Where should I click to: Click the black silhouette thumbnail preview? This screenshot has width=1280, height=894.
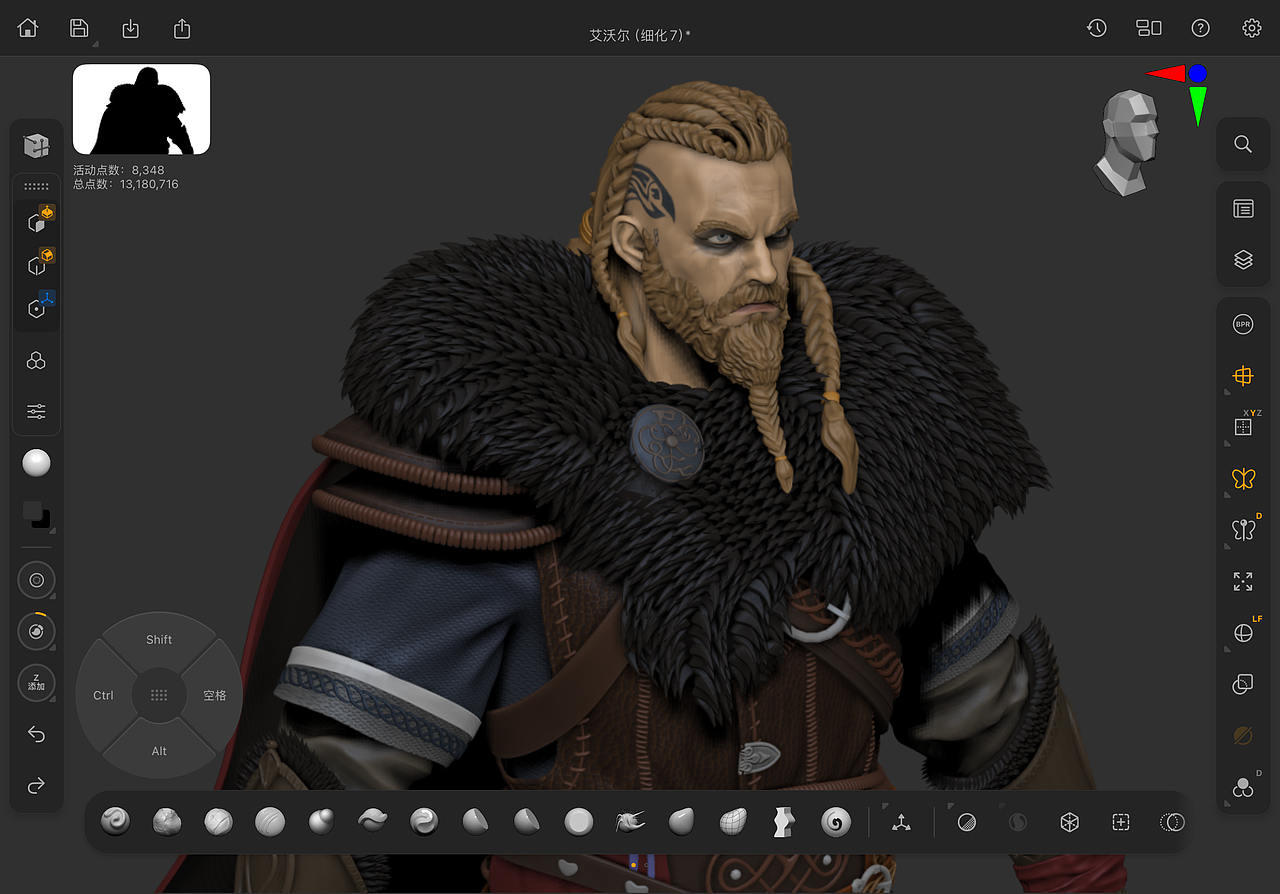point(141,109)
